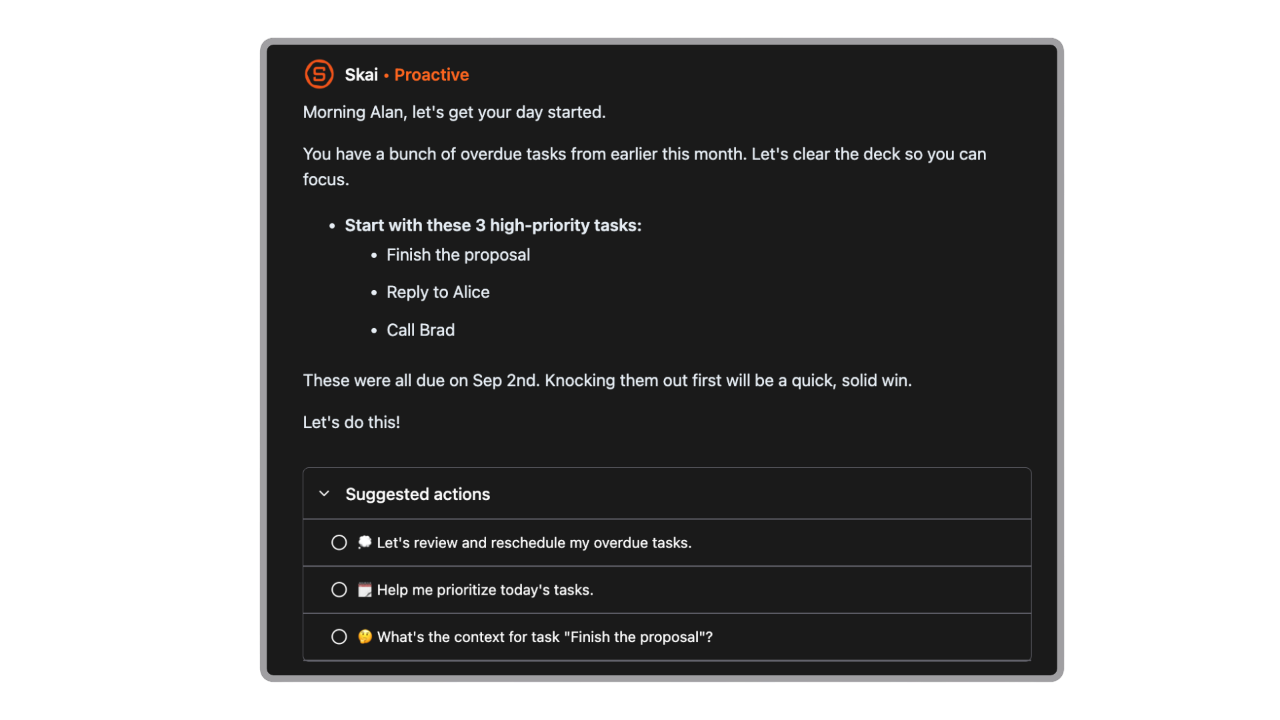1280x720 pixels.
Task: Choose "Help me prioritize today's tasks"
Action: coord(484,589)
